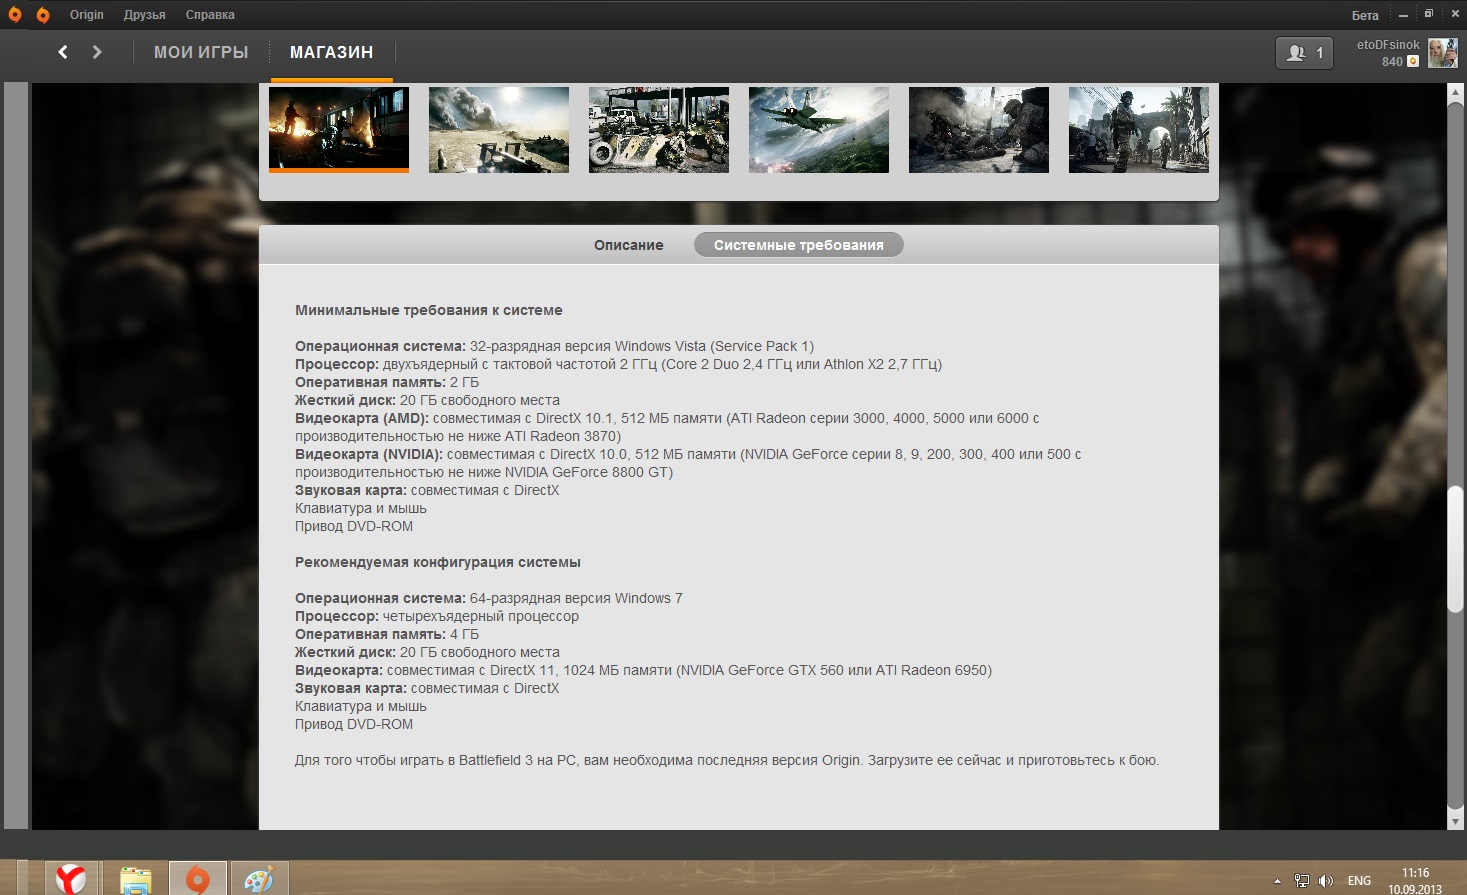
Task: Minimize the Origin window
Action: 1404,15
